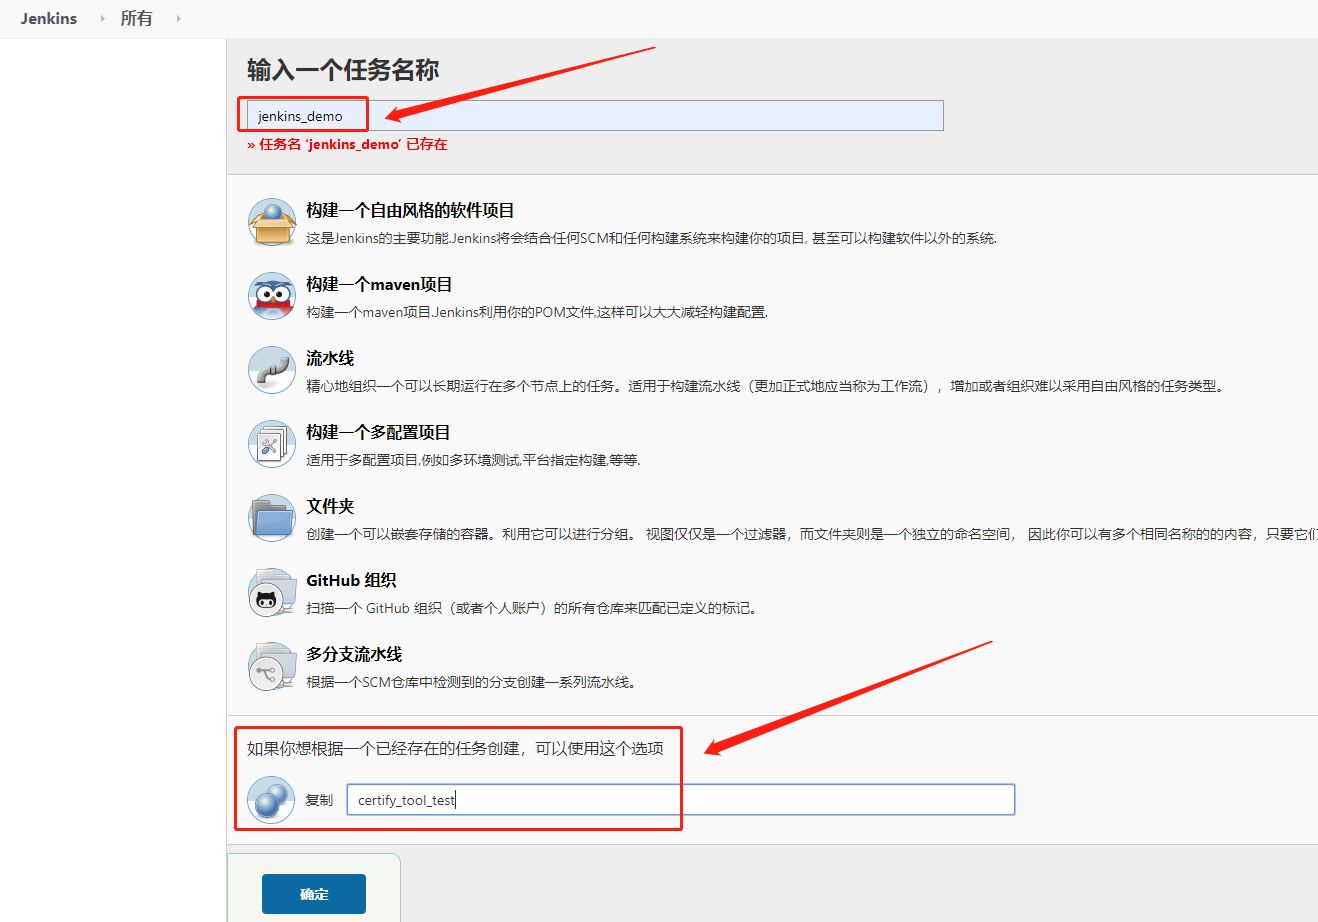This screenshot has width=1318, height=922.
Task: Focus the task name field containing jenkins_demo
Action: click(595, 116)
